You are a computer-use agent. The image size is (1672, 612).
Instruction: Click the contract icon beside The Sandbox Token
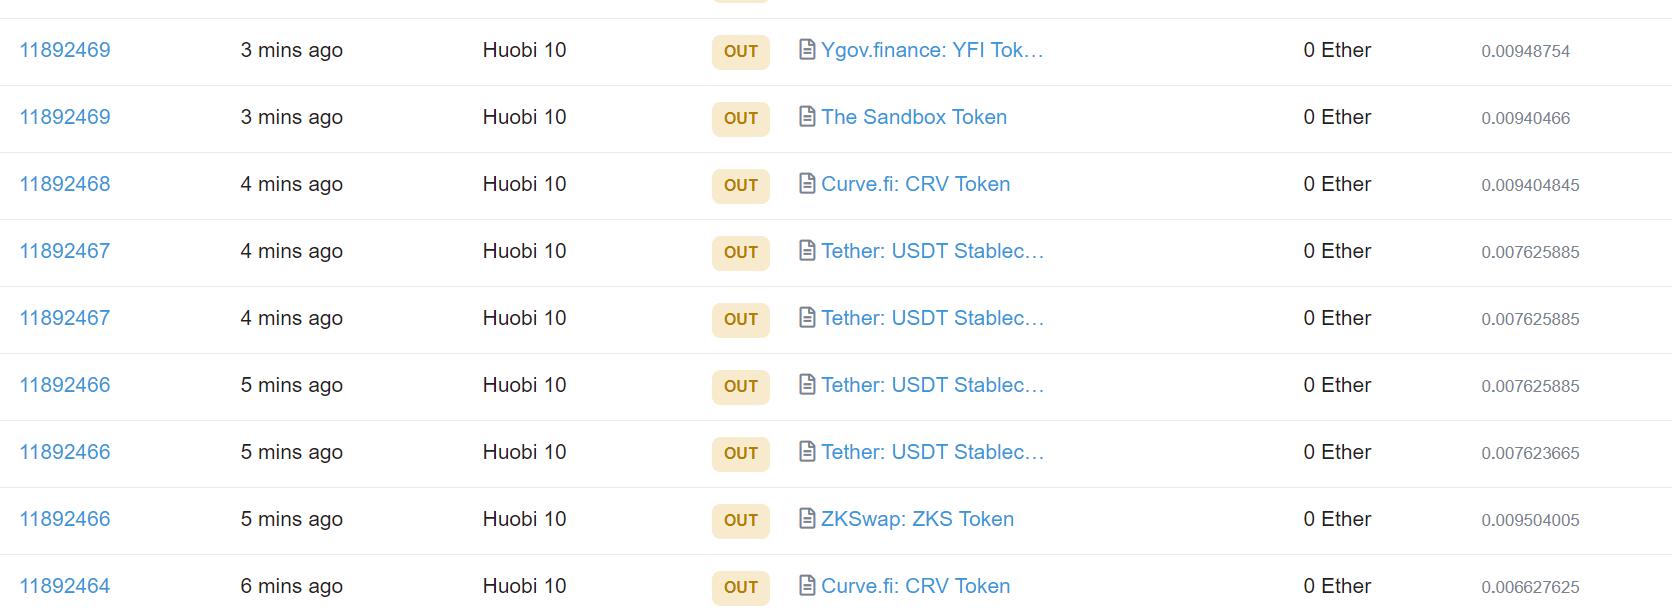point(807,117)
